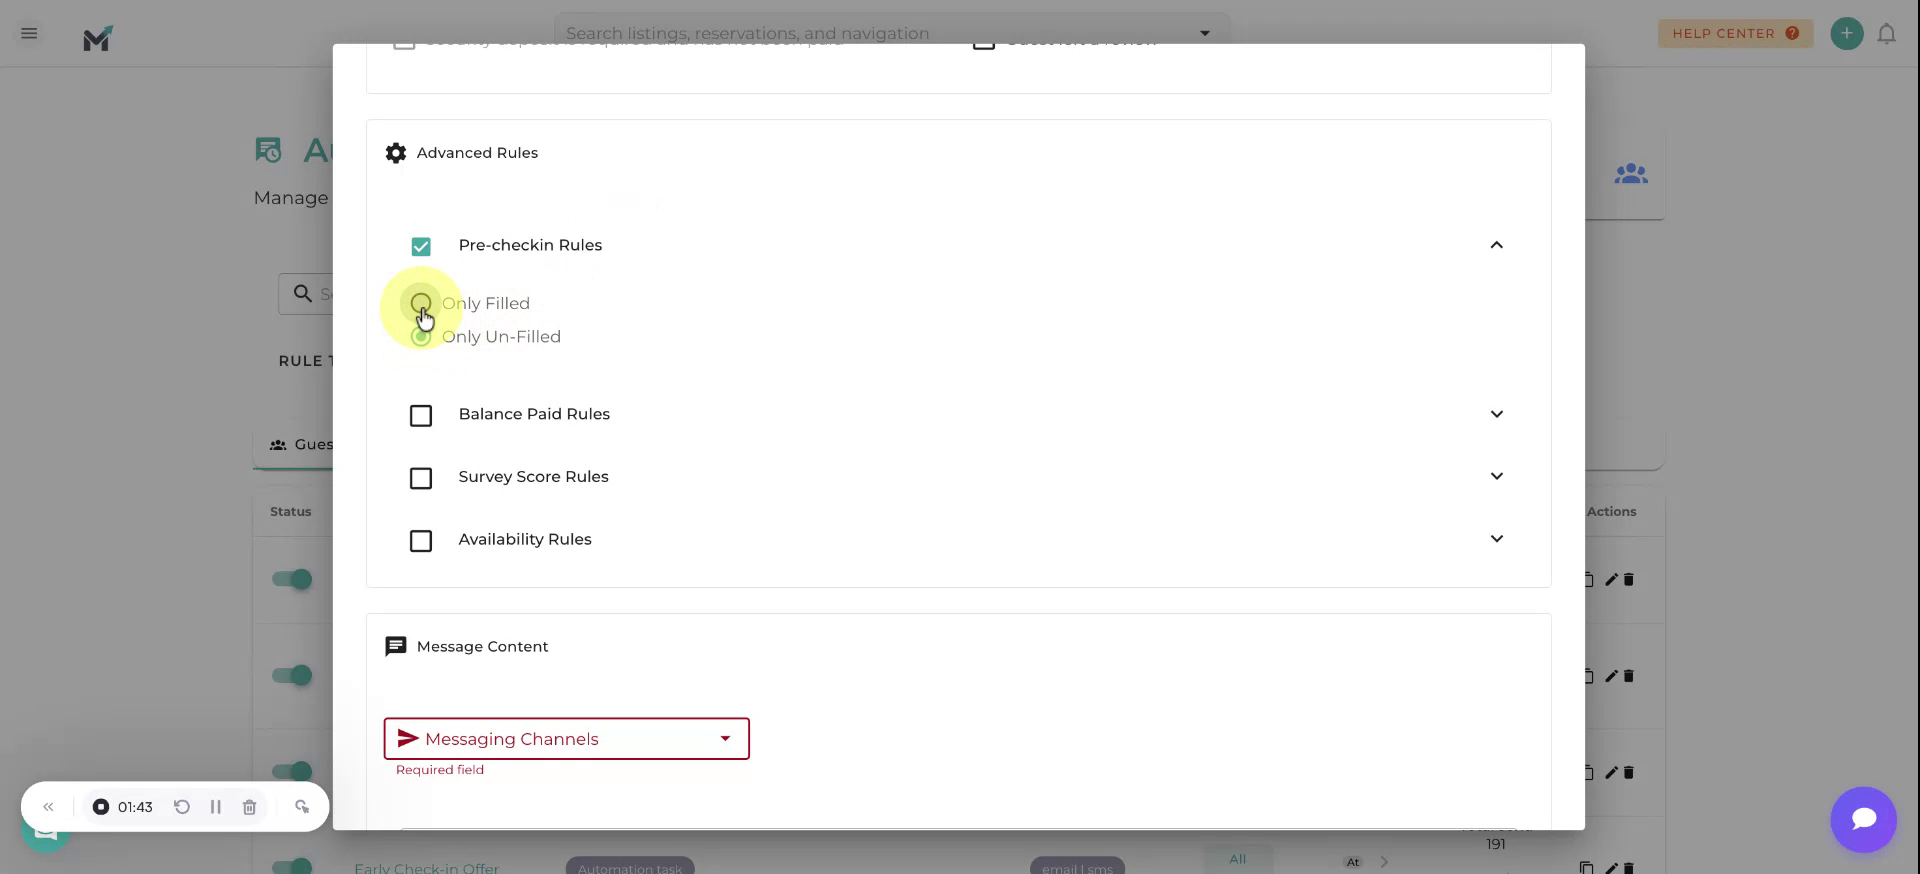Delete the recording with trash icon

point(250,807)
